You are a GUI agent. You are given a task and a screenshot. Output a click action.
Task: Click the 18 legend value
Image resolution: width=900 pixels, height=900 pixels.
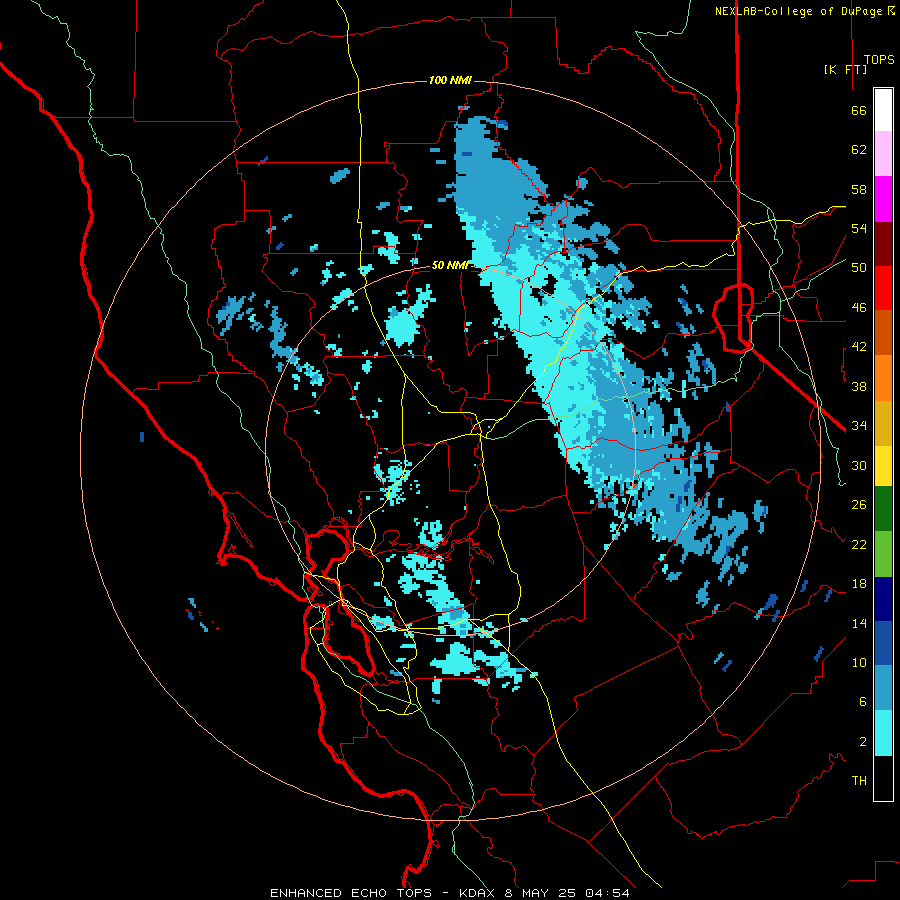pos(859,584)
